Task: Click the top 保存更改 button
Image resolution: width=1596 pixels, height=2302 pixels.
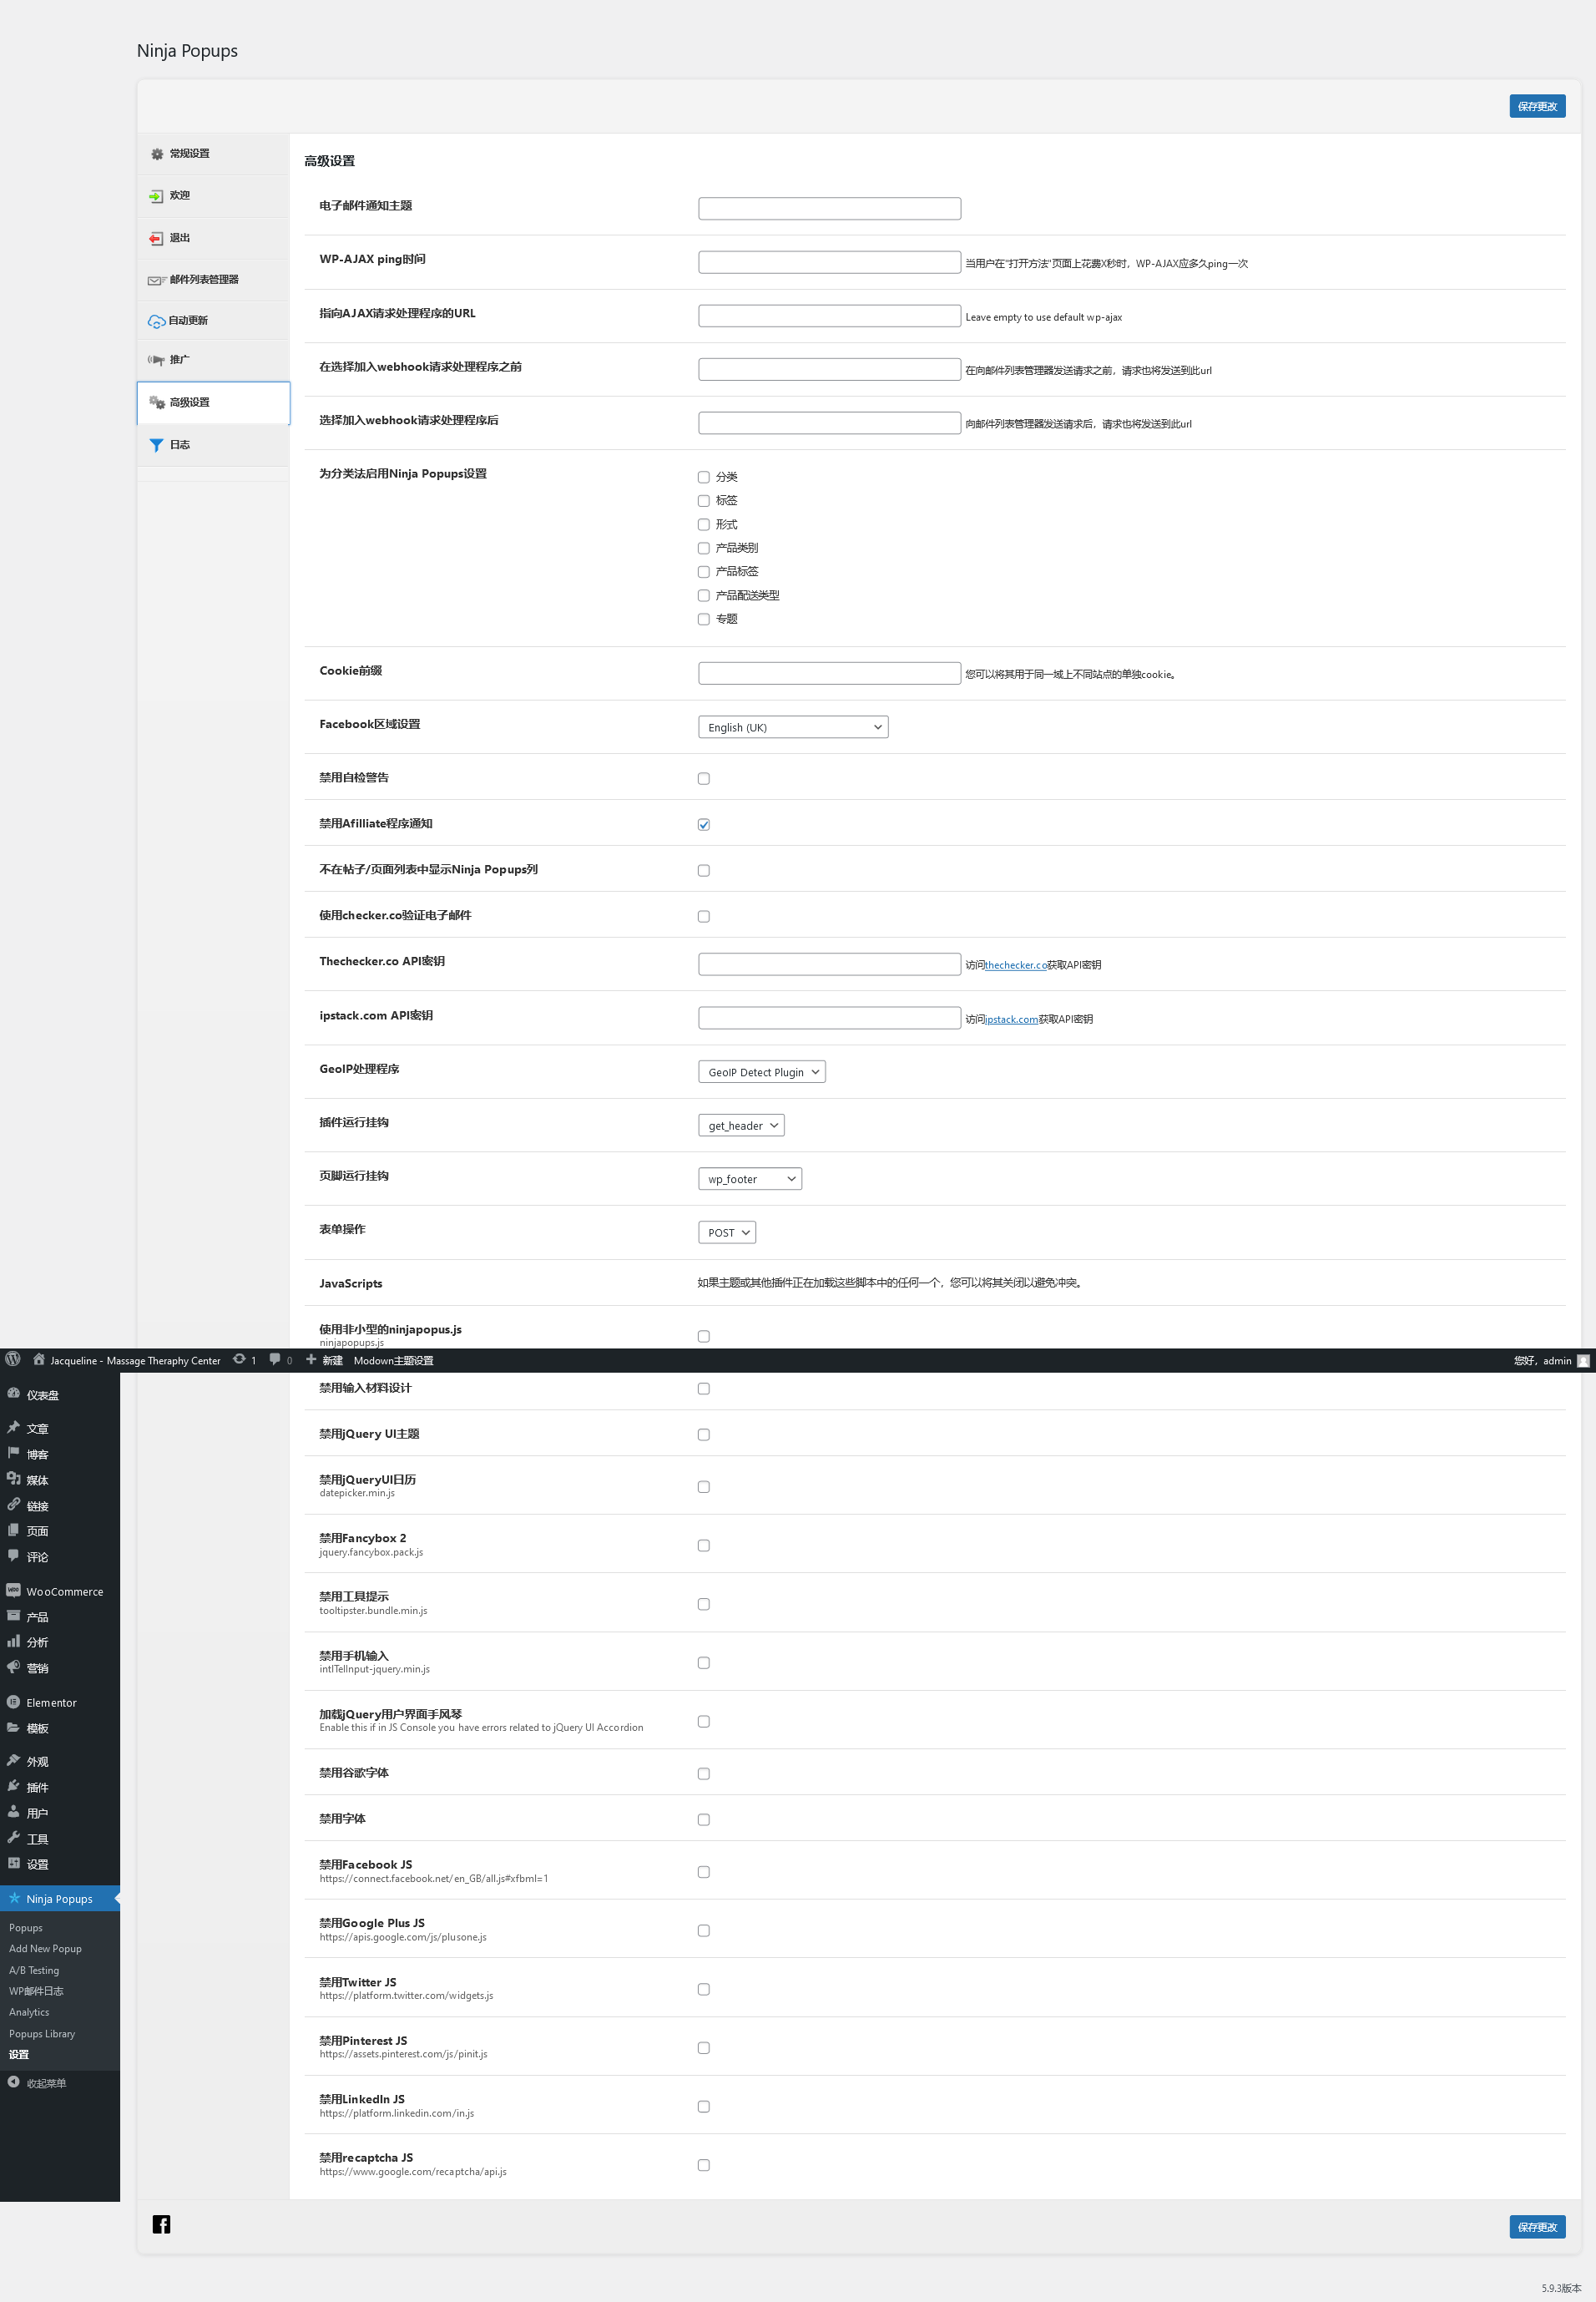Action: tap(1536, 106)
